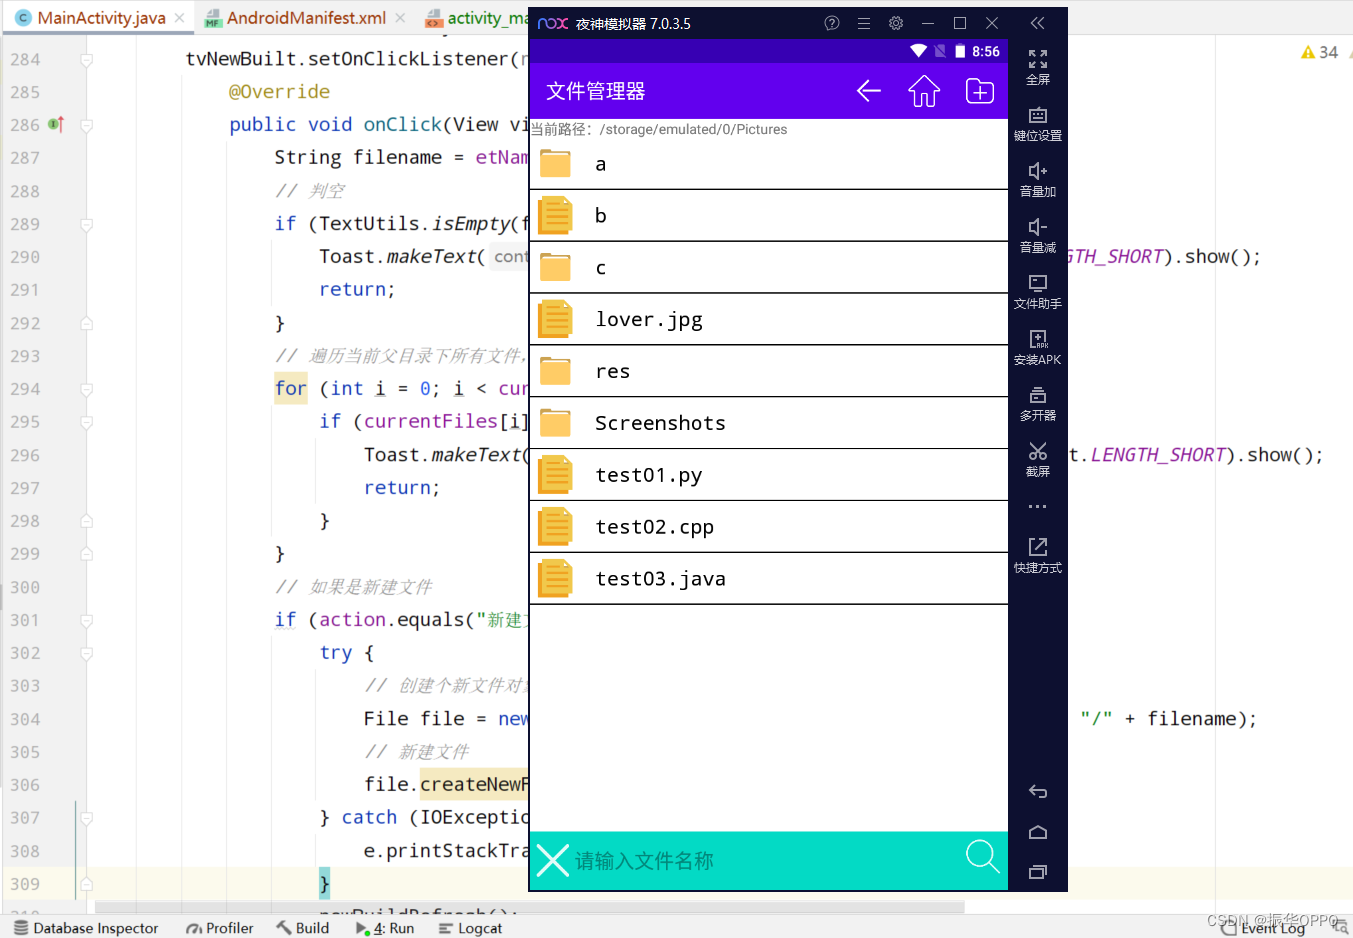Open more tools in Nox sidebar
This screenshot has height=938, width=1353.
[1038, 507]
